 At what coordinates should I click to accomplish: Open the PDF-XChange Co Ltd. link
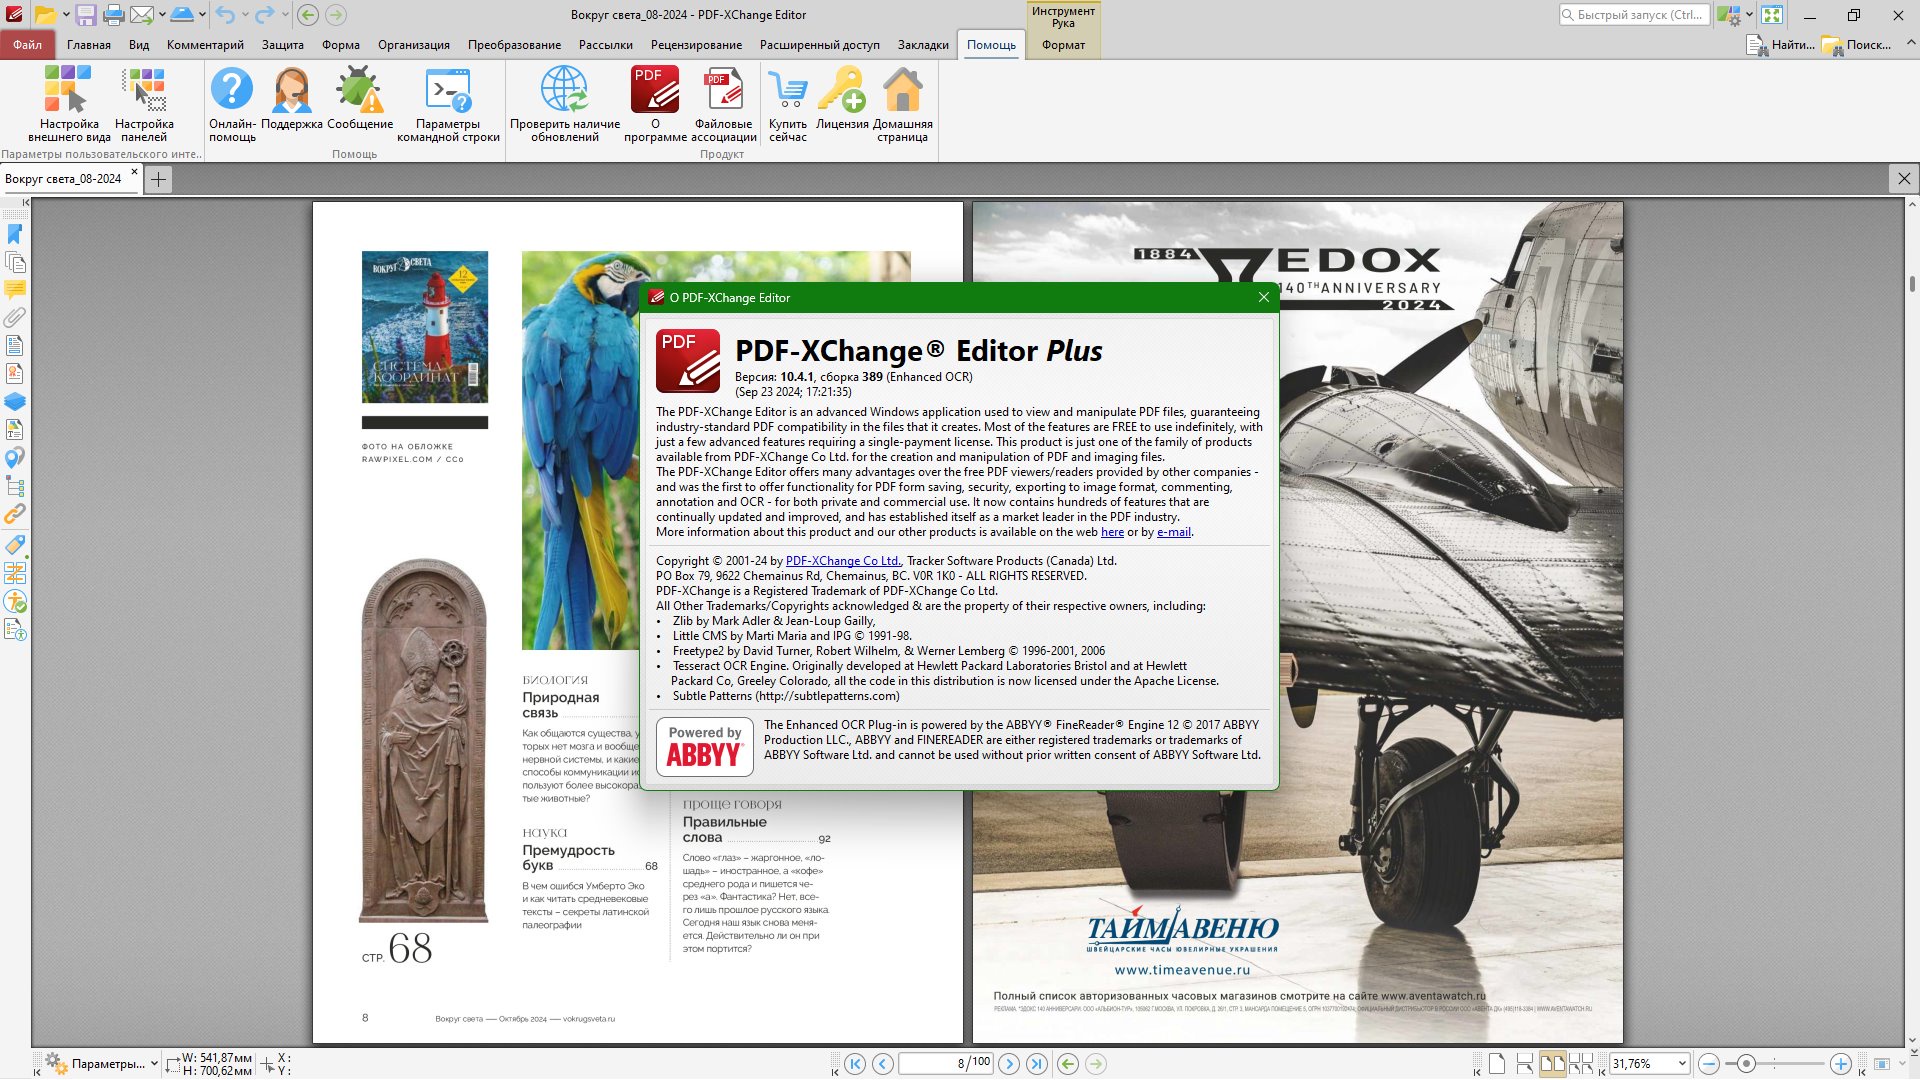[x=843, y=561]
